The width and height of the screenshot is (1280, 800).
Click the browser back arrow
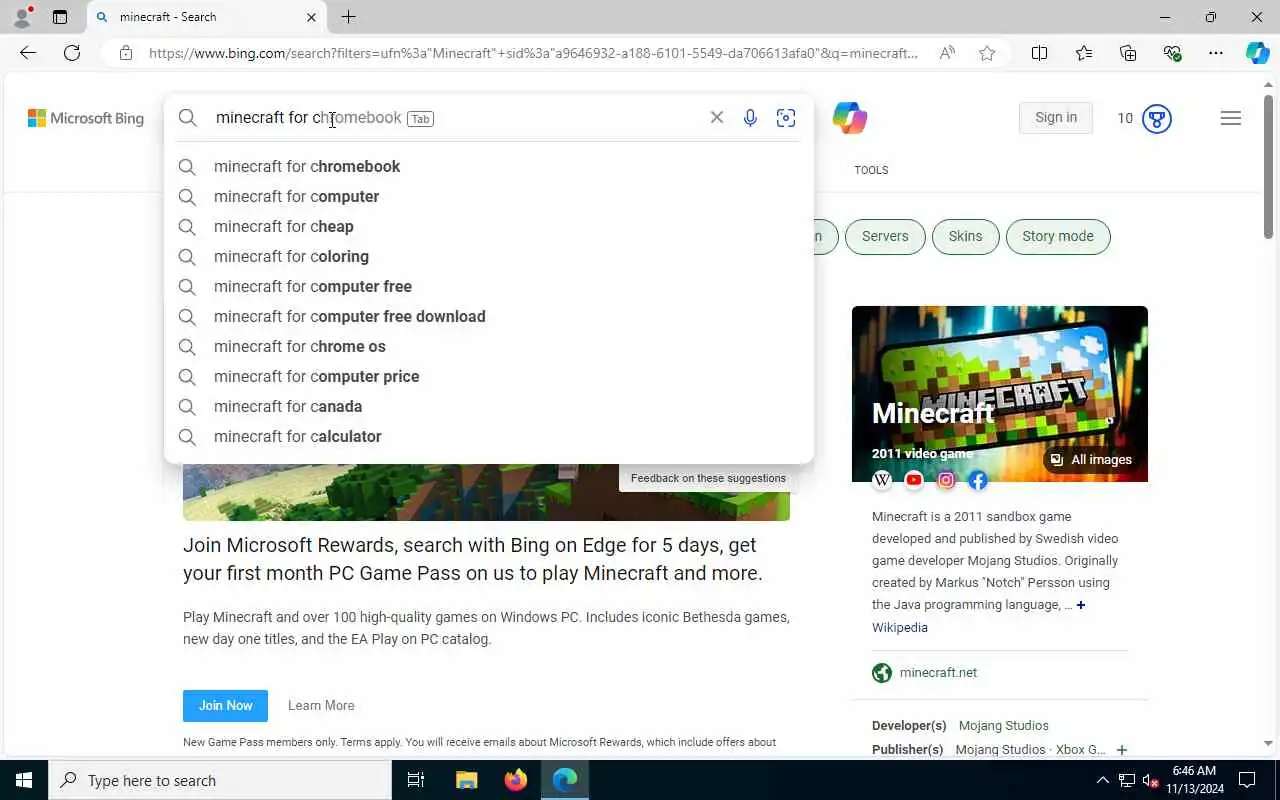28,53
